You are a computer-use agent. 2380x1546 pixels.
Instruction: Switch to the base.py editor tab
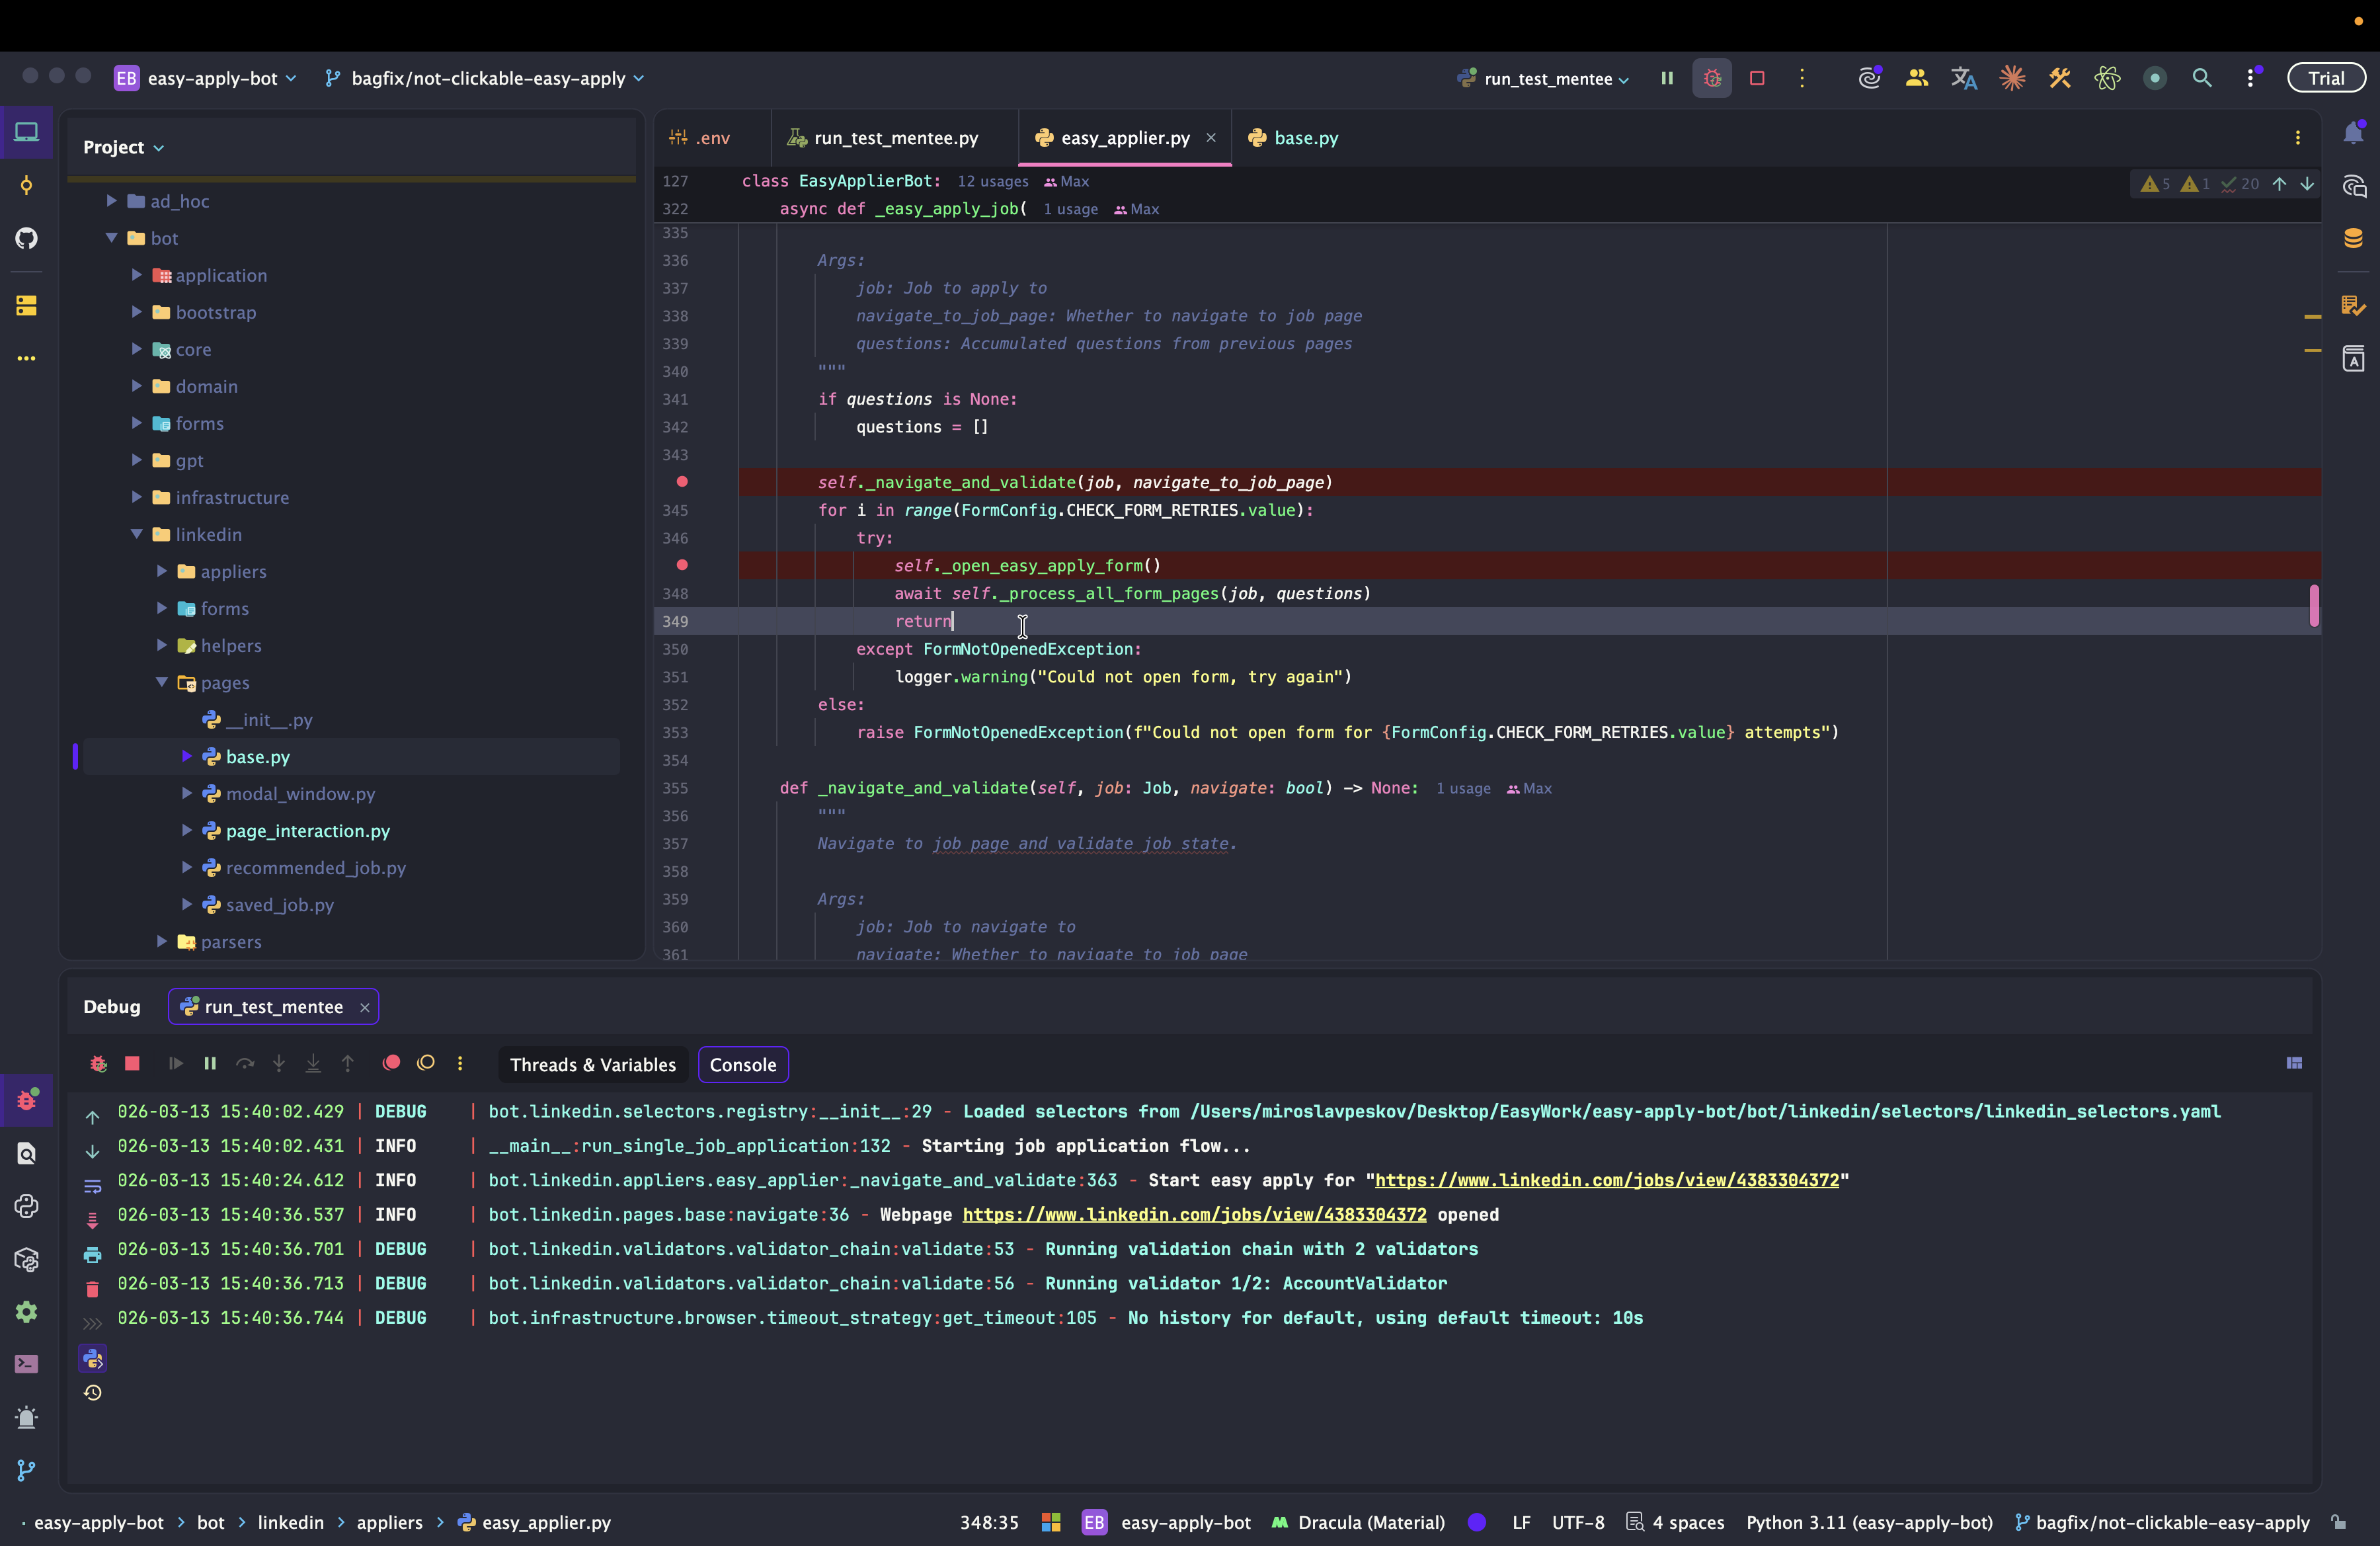pos(1305,138)
